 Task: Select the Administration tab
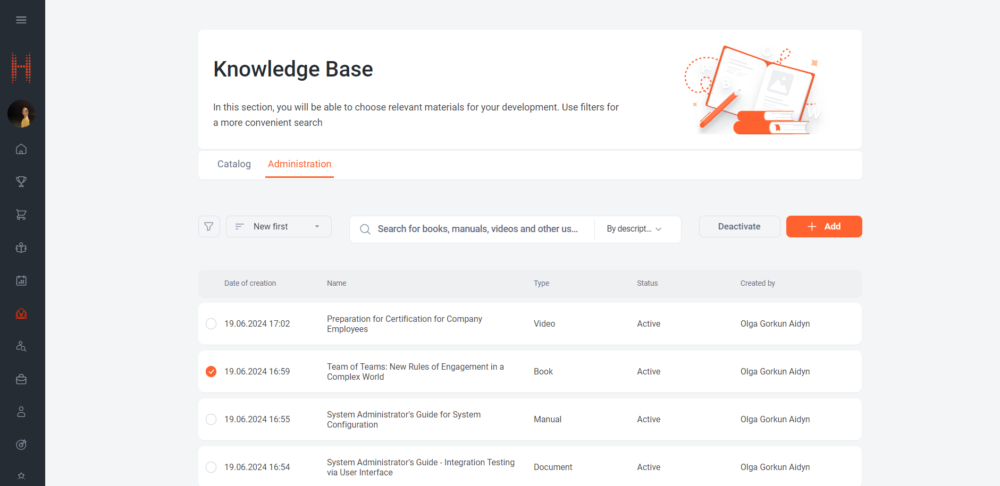tap(299, 164)
